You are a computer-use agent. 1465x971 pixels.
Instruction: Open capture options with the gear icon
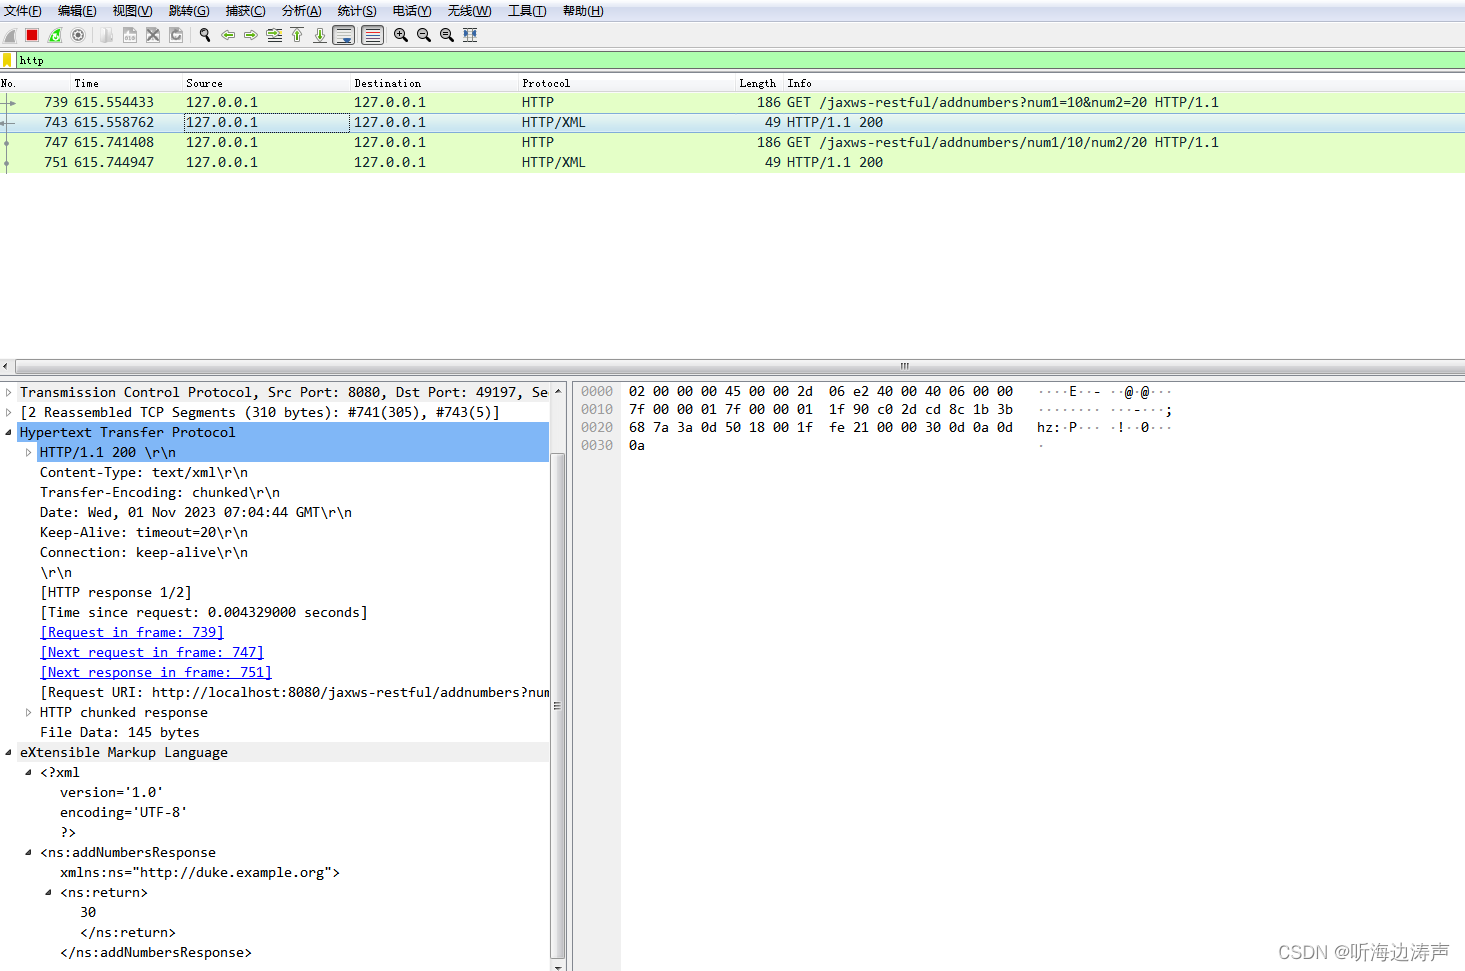[78, 35]
